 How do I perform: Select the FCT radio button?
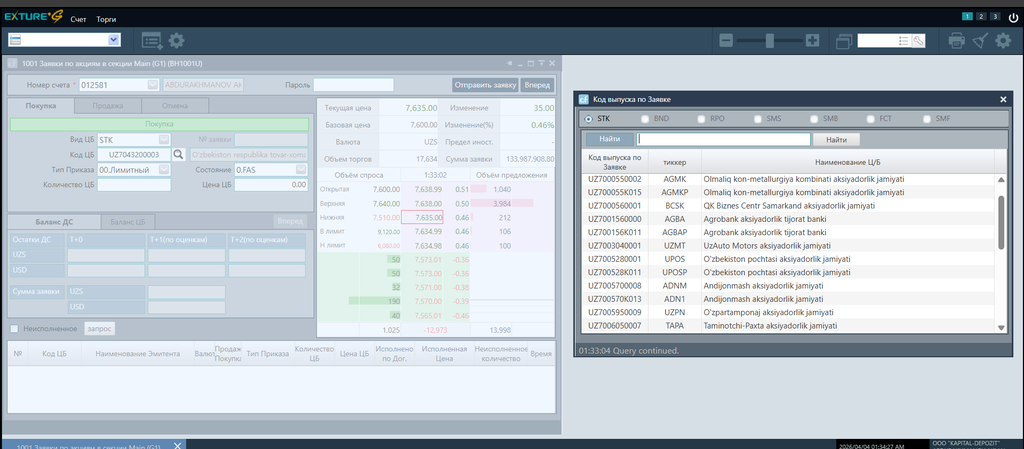[x=871, y=119]
